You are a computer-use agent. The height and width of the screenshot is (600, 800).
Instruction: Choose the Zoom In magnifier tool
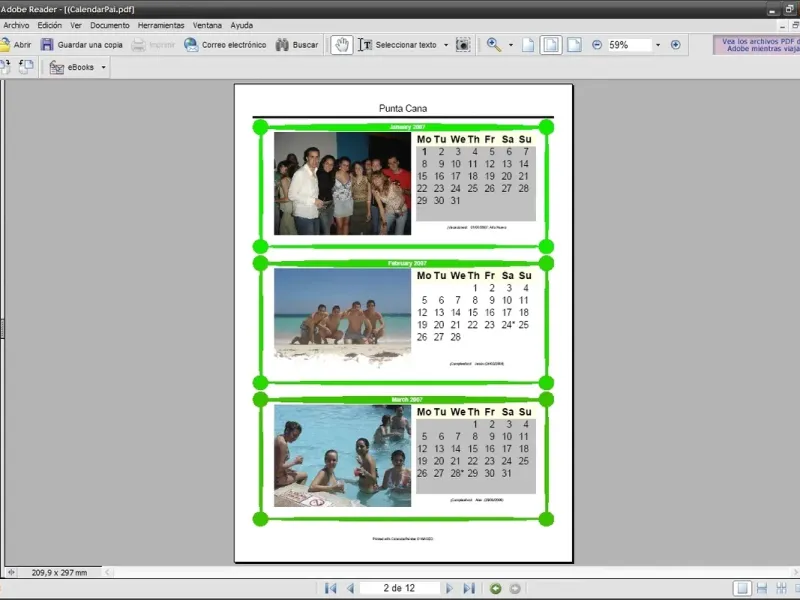click(x=493, y=45)
